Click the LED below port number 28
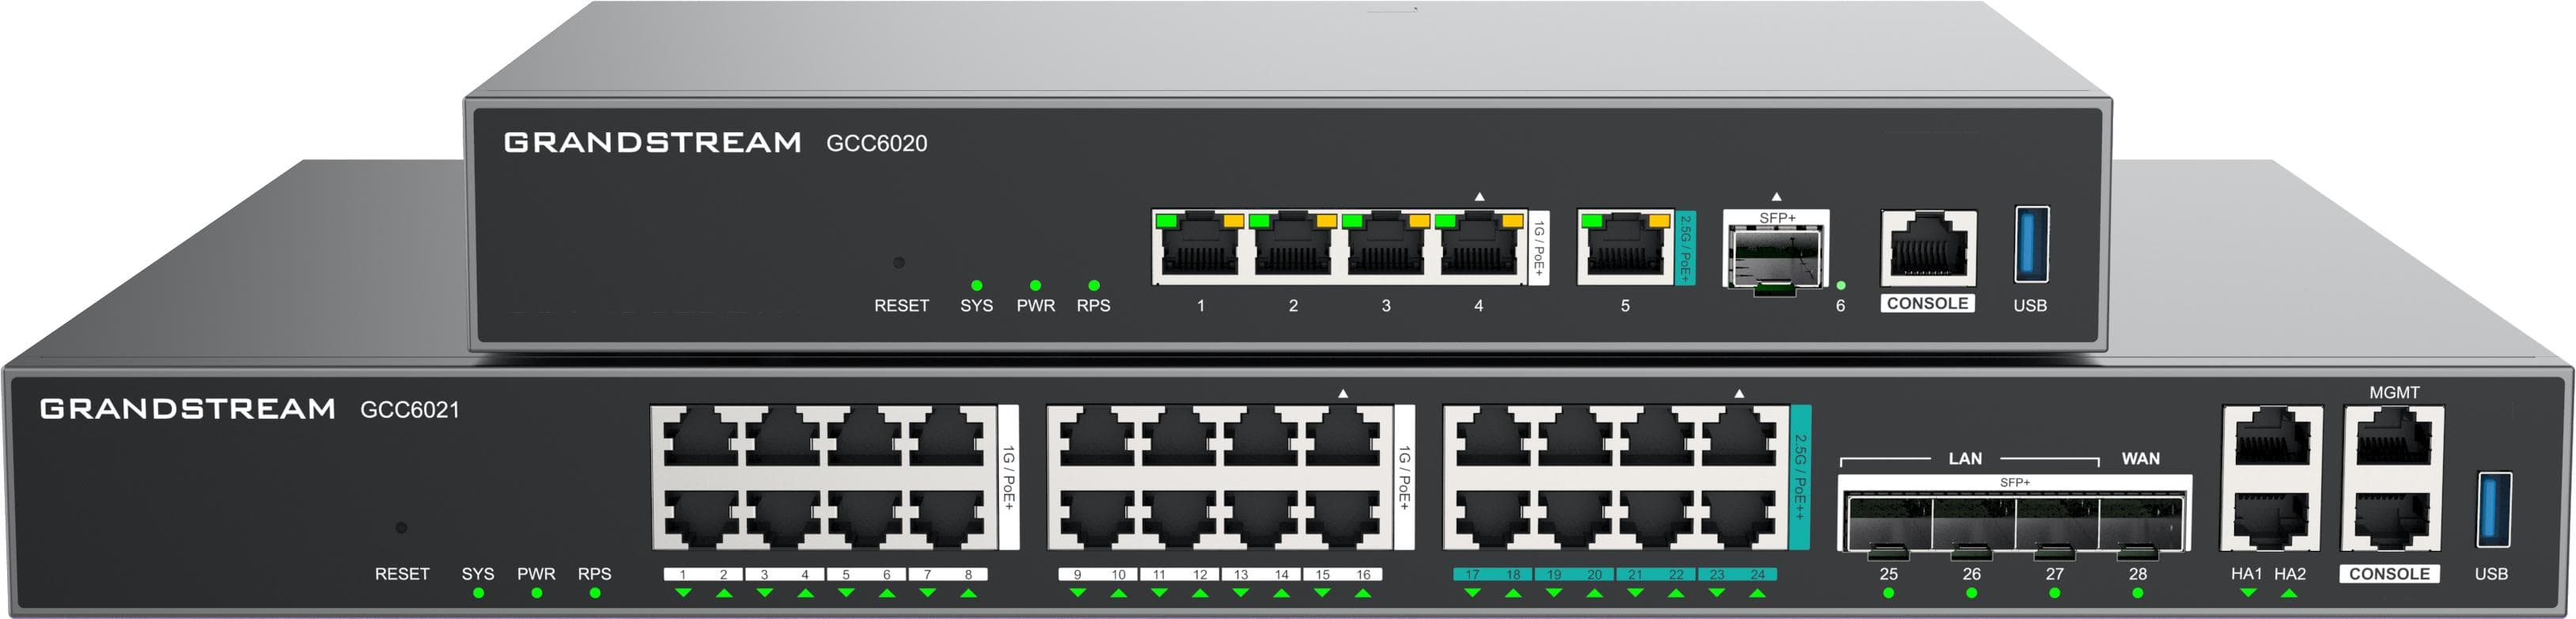The height and width of the screenshot is (619, 2576). (2137, 593)
